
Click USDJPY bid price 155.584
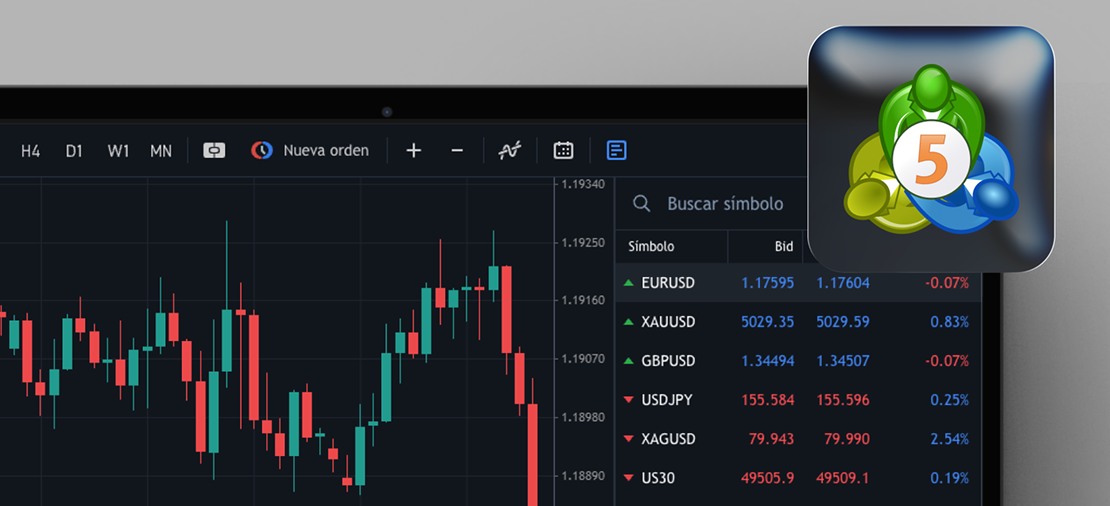point(767,400)
